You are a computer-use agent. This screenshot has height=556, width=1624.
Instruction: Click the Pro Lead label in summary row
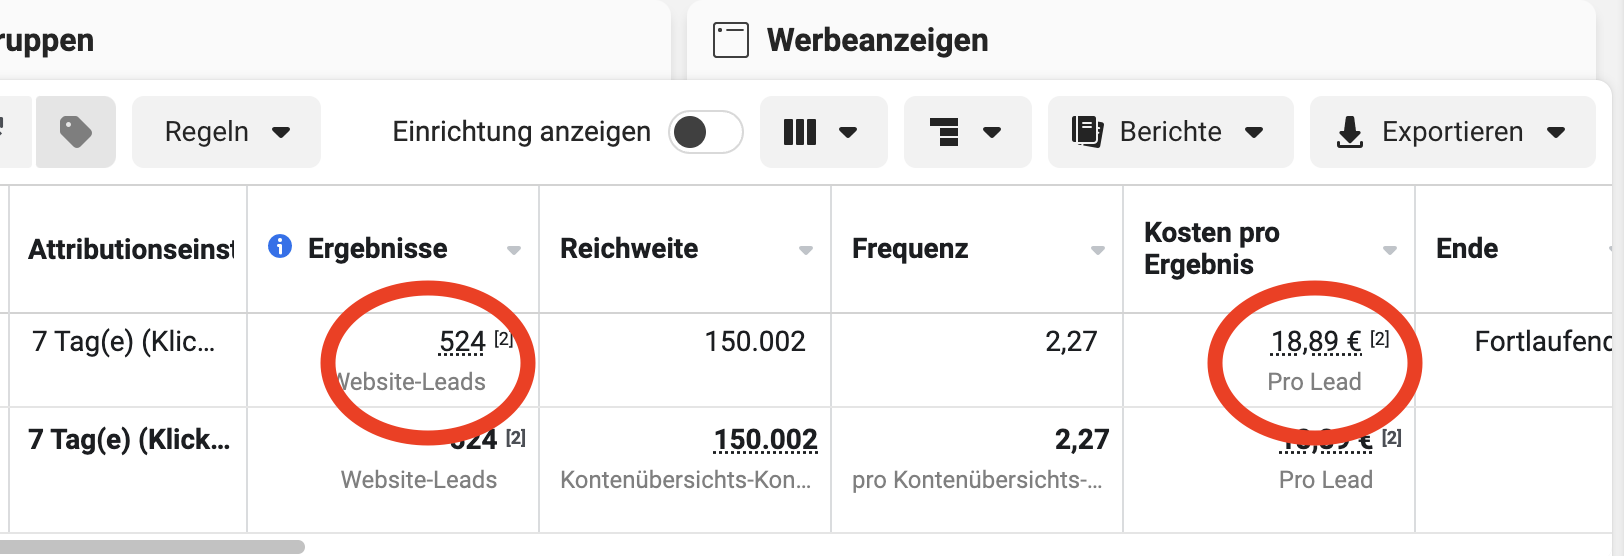click(x=1326, y=480)
